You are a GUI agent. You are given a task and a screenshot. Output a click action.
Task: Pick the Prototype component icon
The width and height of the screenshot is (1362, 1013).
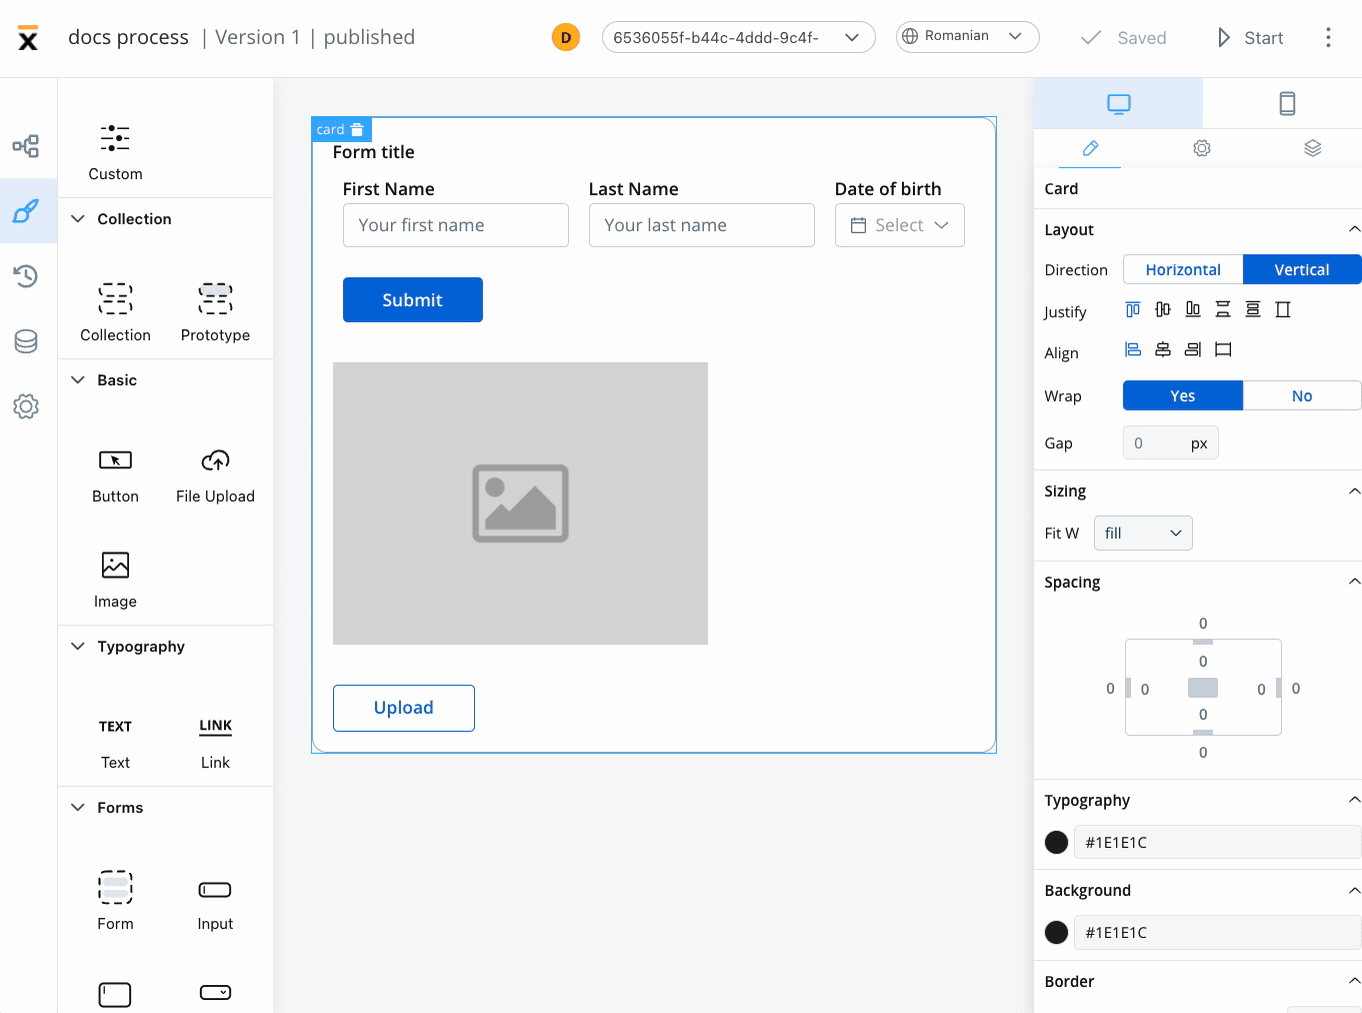tap(215, 299)
